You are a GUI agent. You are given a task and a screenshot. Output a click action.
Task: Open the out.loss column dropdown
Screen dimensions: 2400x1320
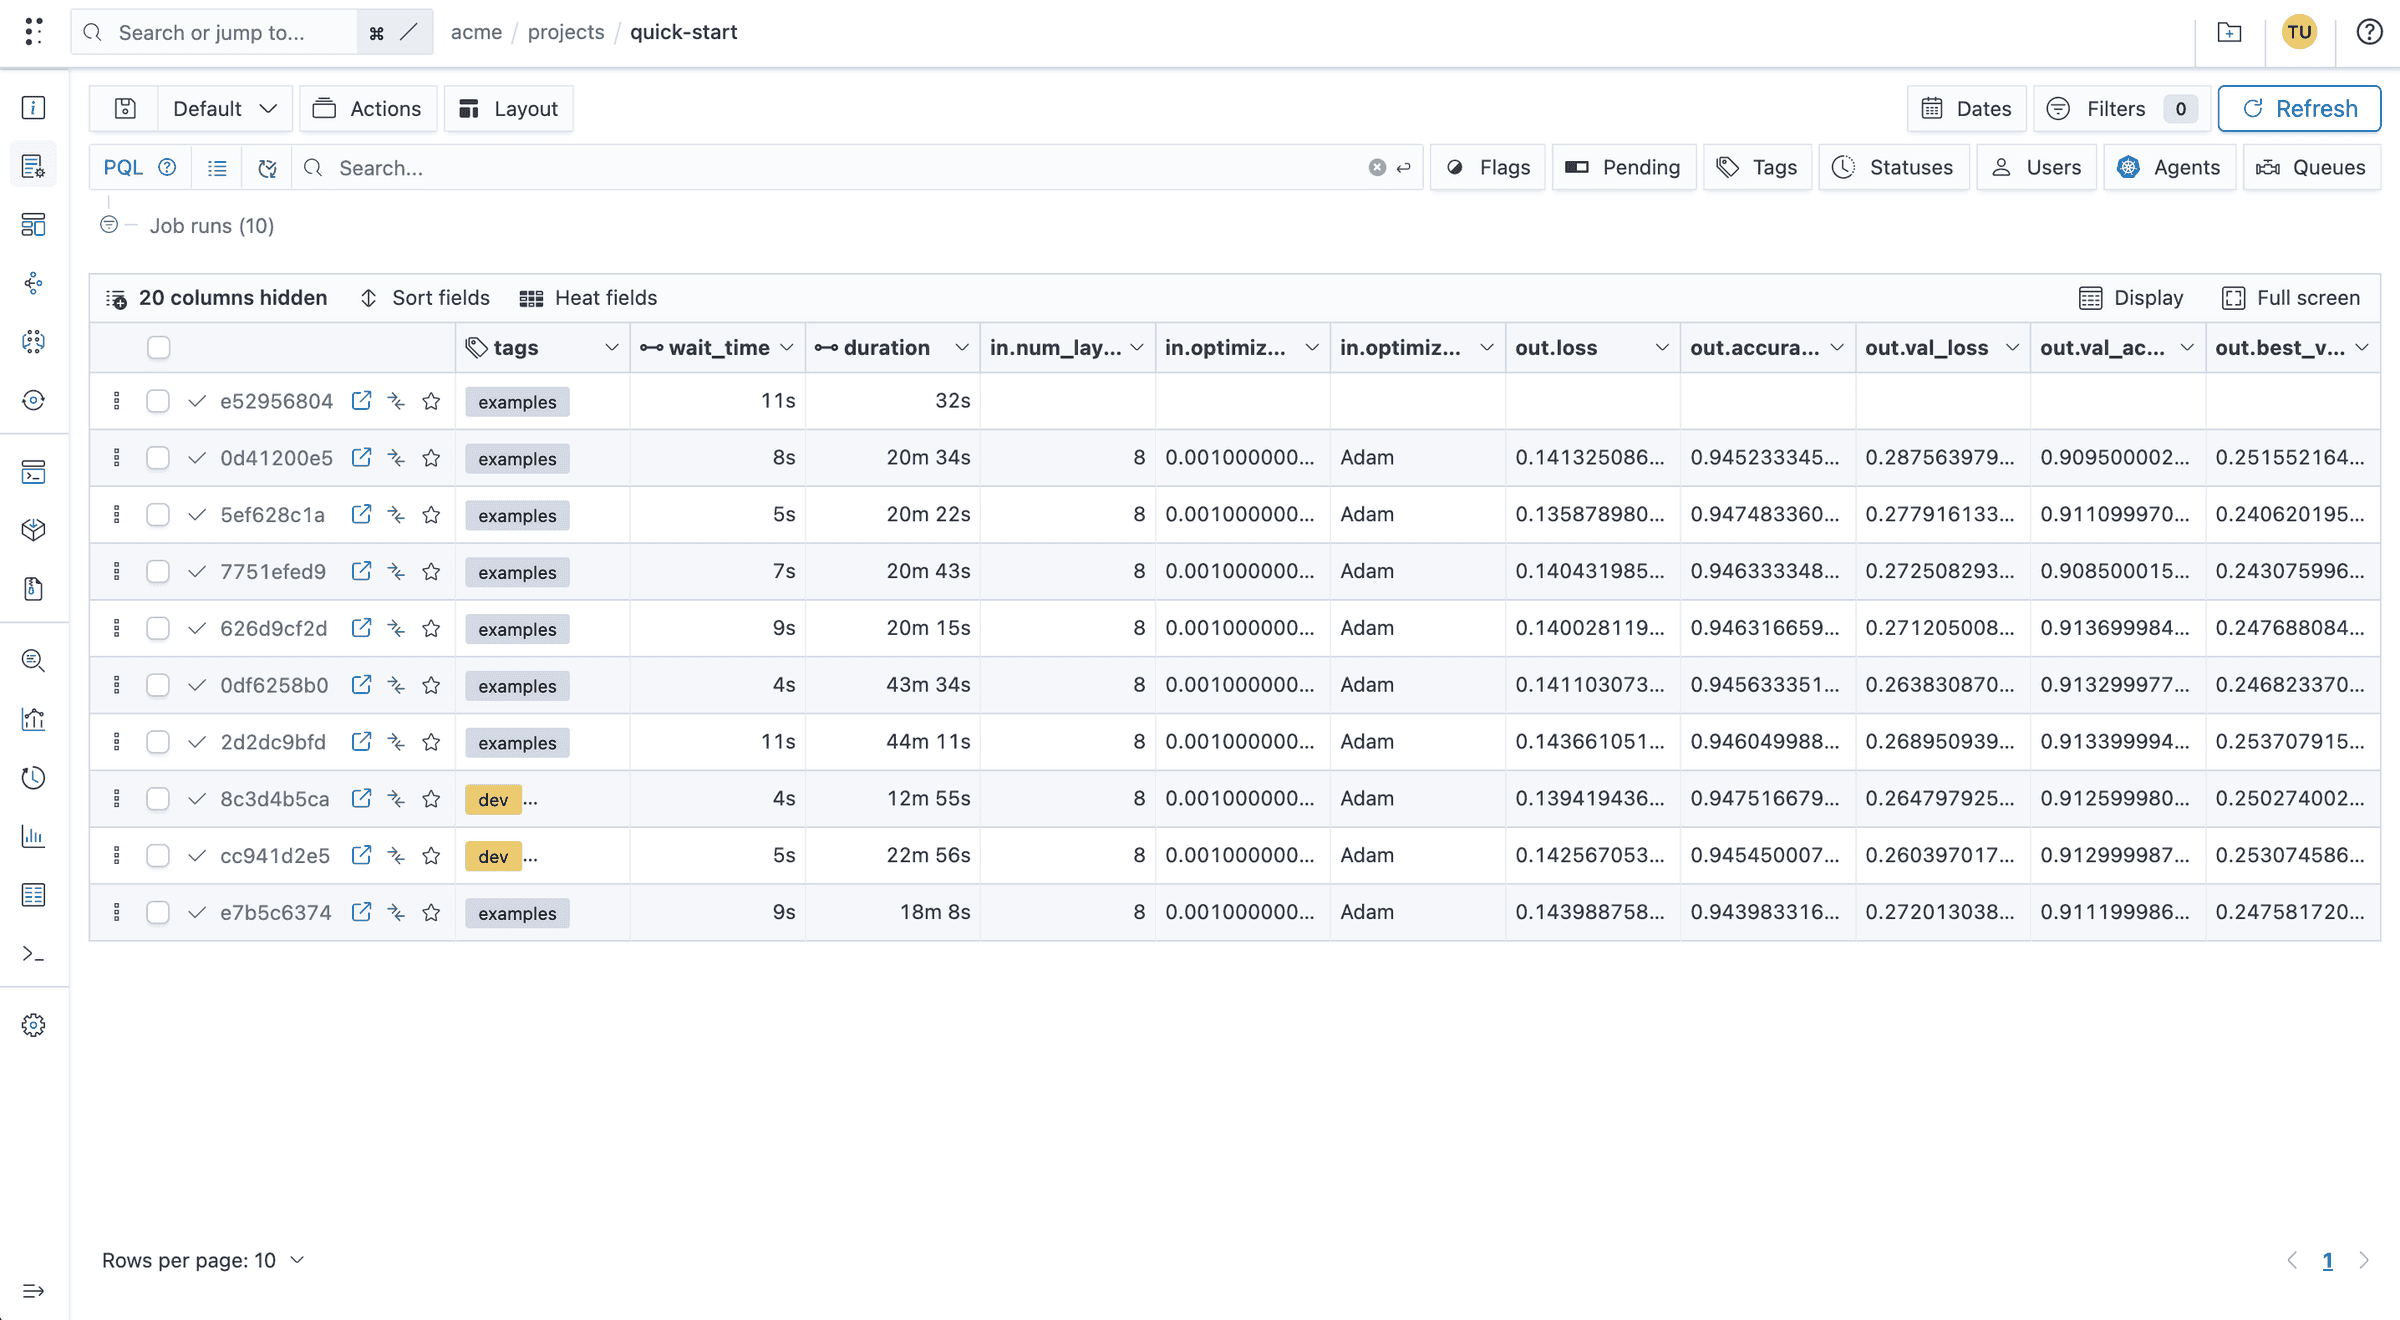[1662, 347]
